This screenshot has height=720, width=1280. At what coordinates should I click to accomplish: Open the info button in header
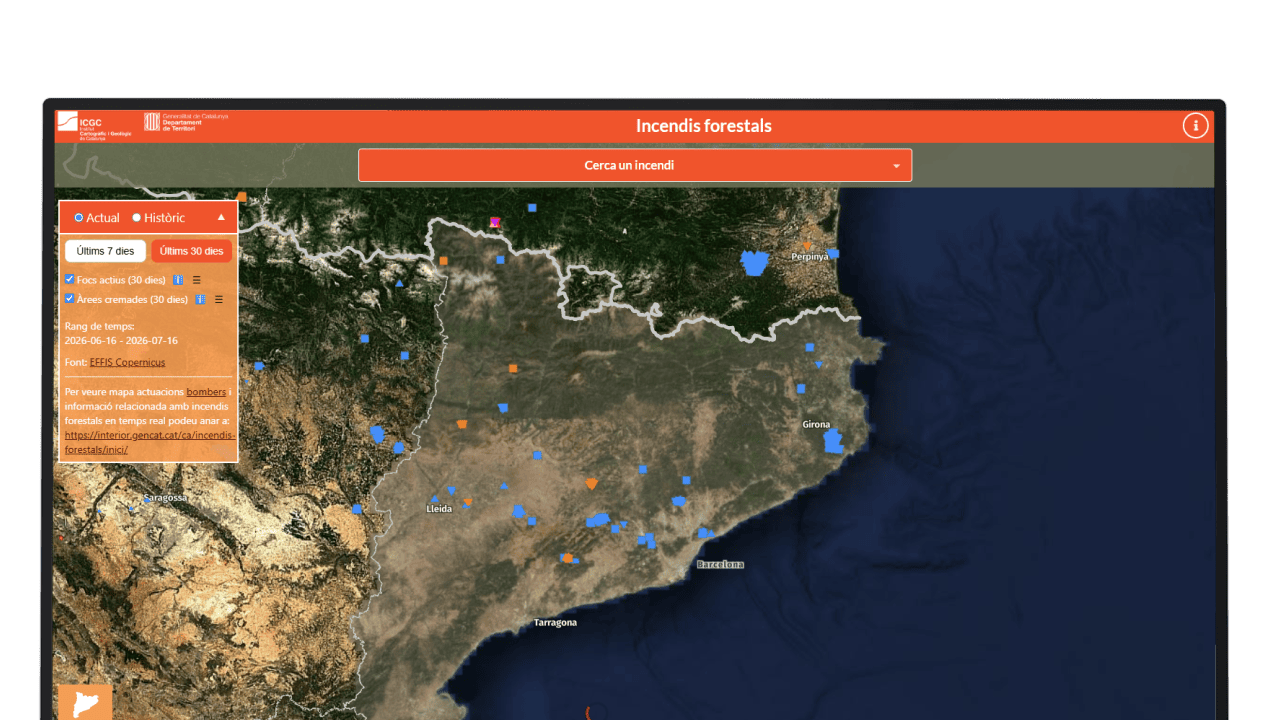pos(1195,125)
